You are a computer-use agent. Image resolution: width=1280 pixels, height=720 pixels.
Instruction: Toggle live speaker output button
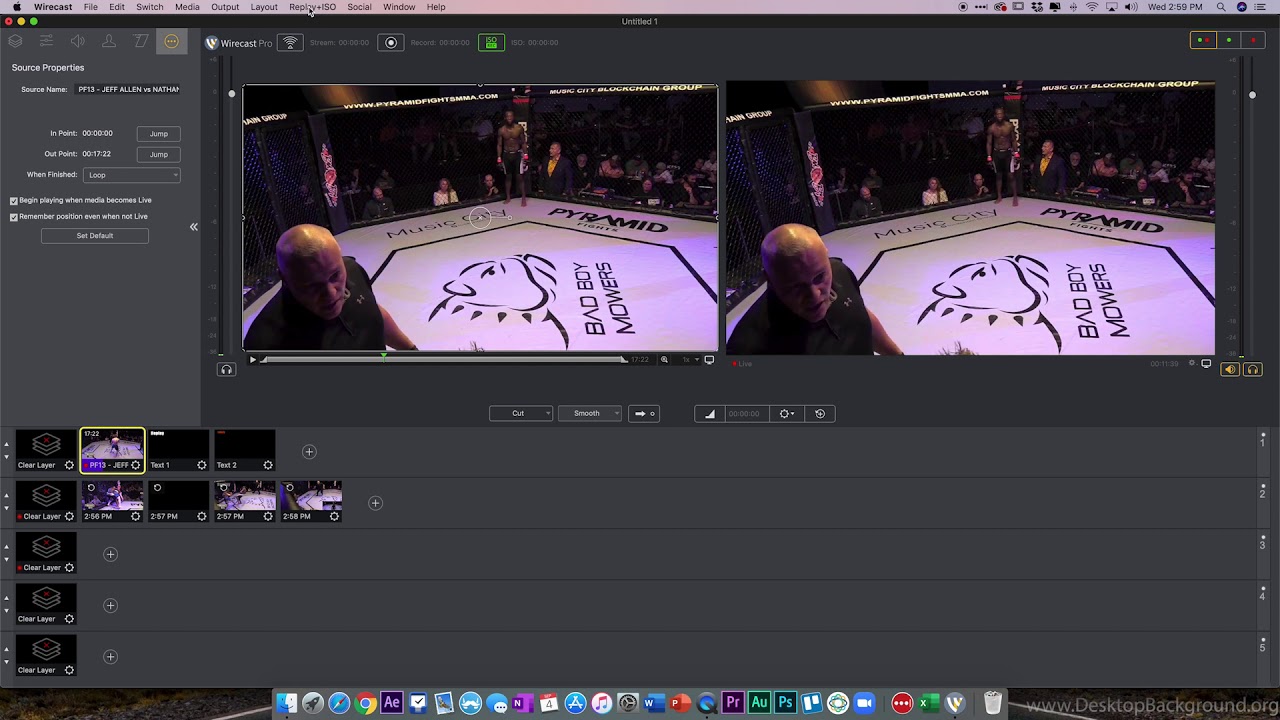1230,370
